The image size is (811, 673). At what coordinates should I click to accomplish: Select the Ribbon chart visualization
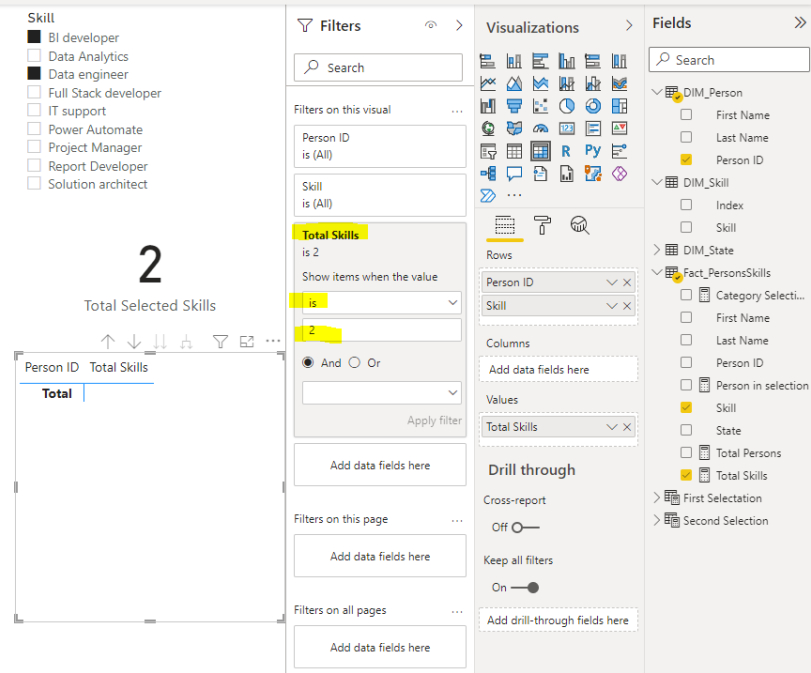(620, 83)
